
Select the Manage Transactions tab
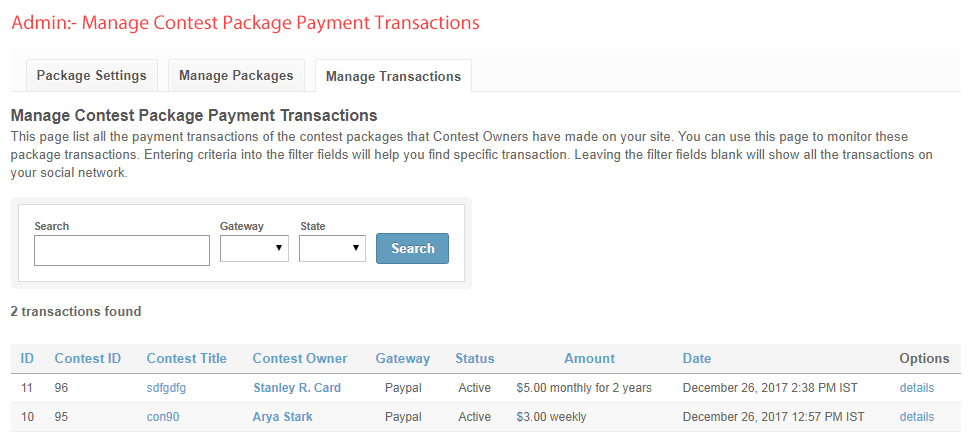tap(393, 76)
